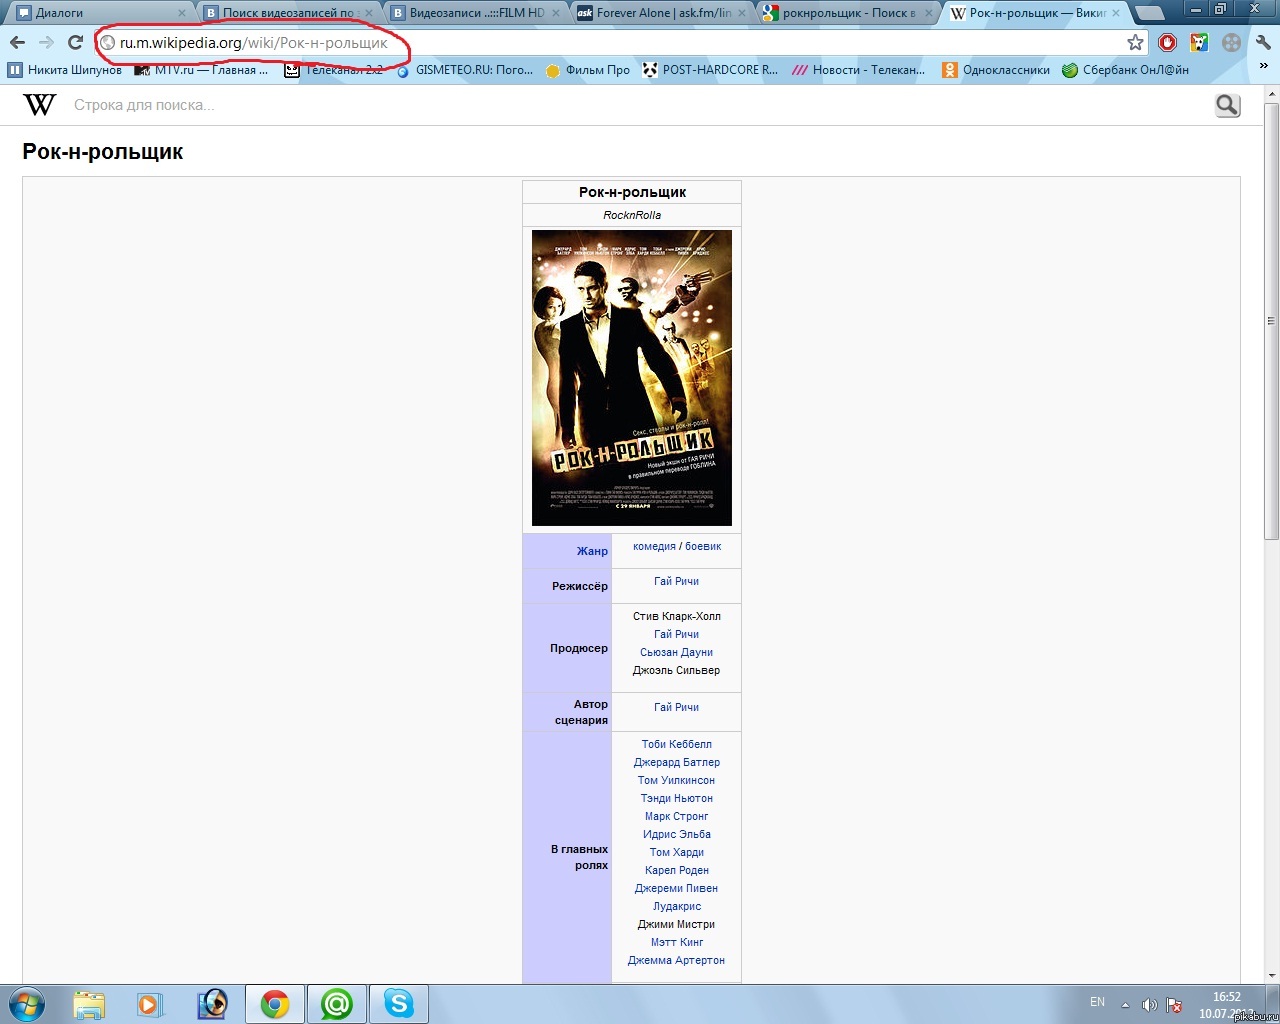Open the Мэтт Кинг actor link
The height and width of the screenshot is (1024, 1280).
coord(676,942)
